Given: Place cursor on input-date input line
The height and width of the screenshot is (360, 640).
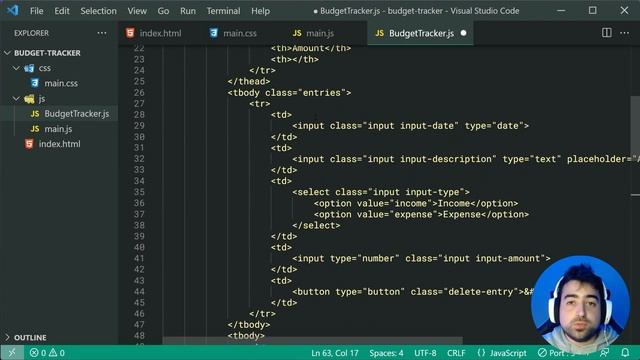Looking at the screenshot, I should [410, 126].
